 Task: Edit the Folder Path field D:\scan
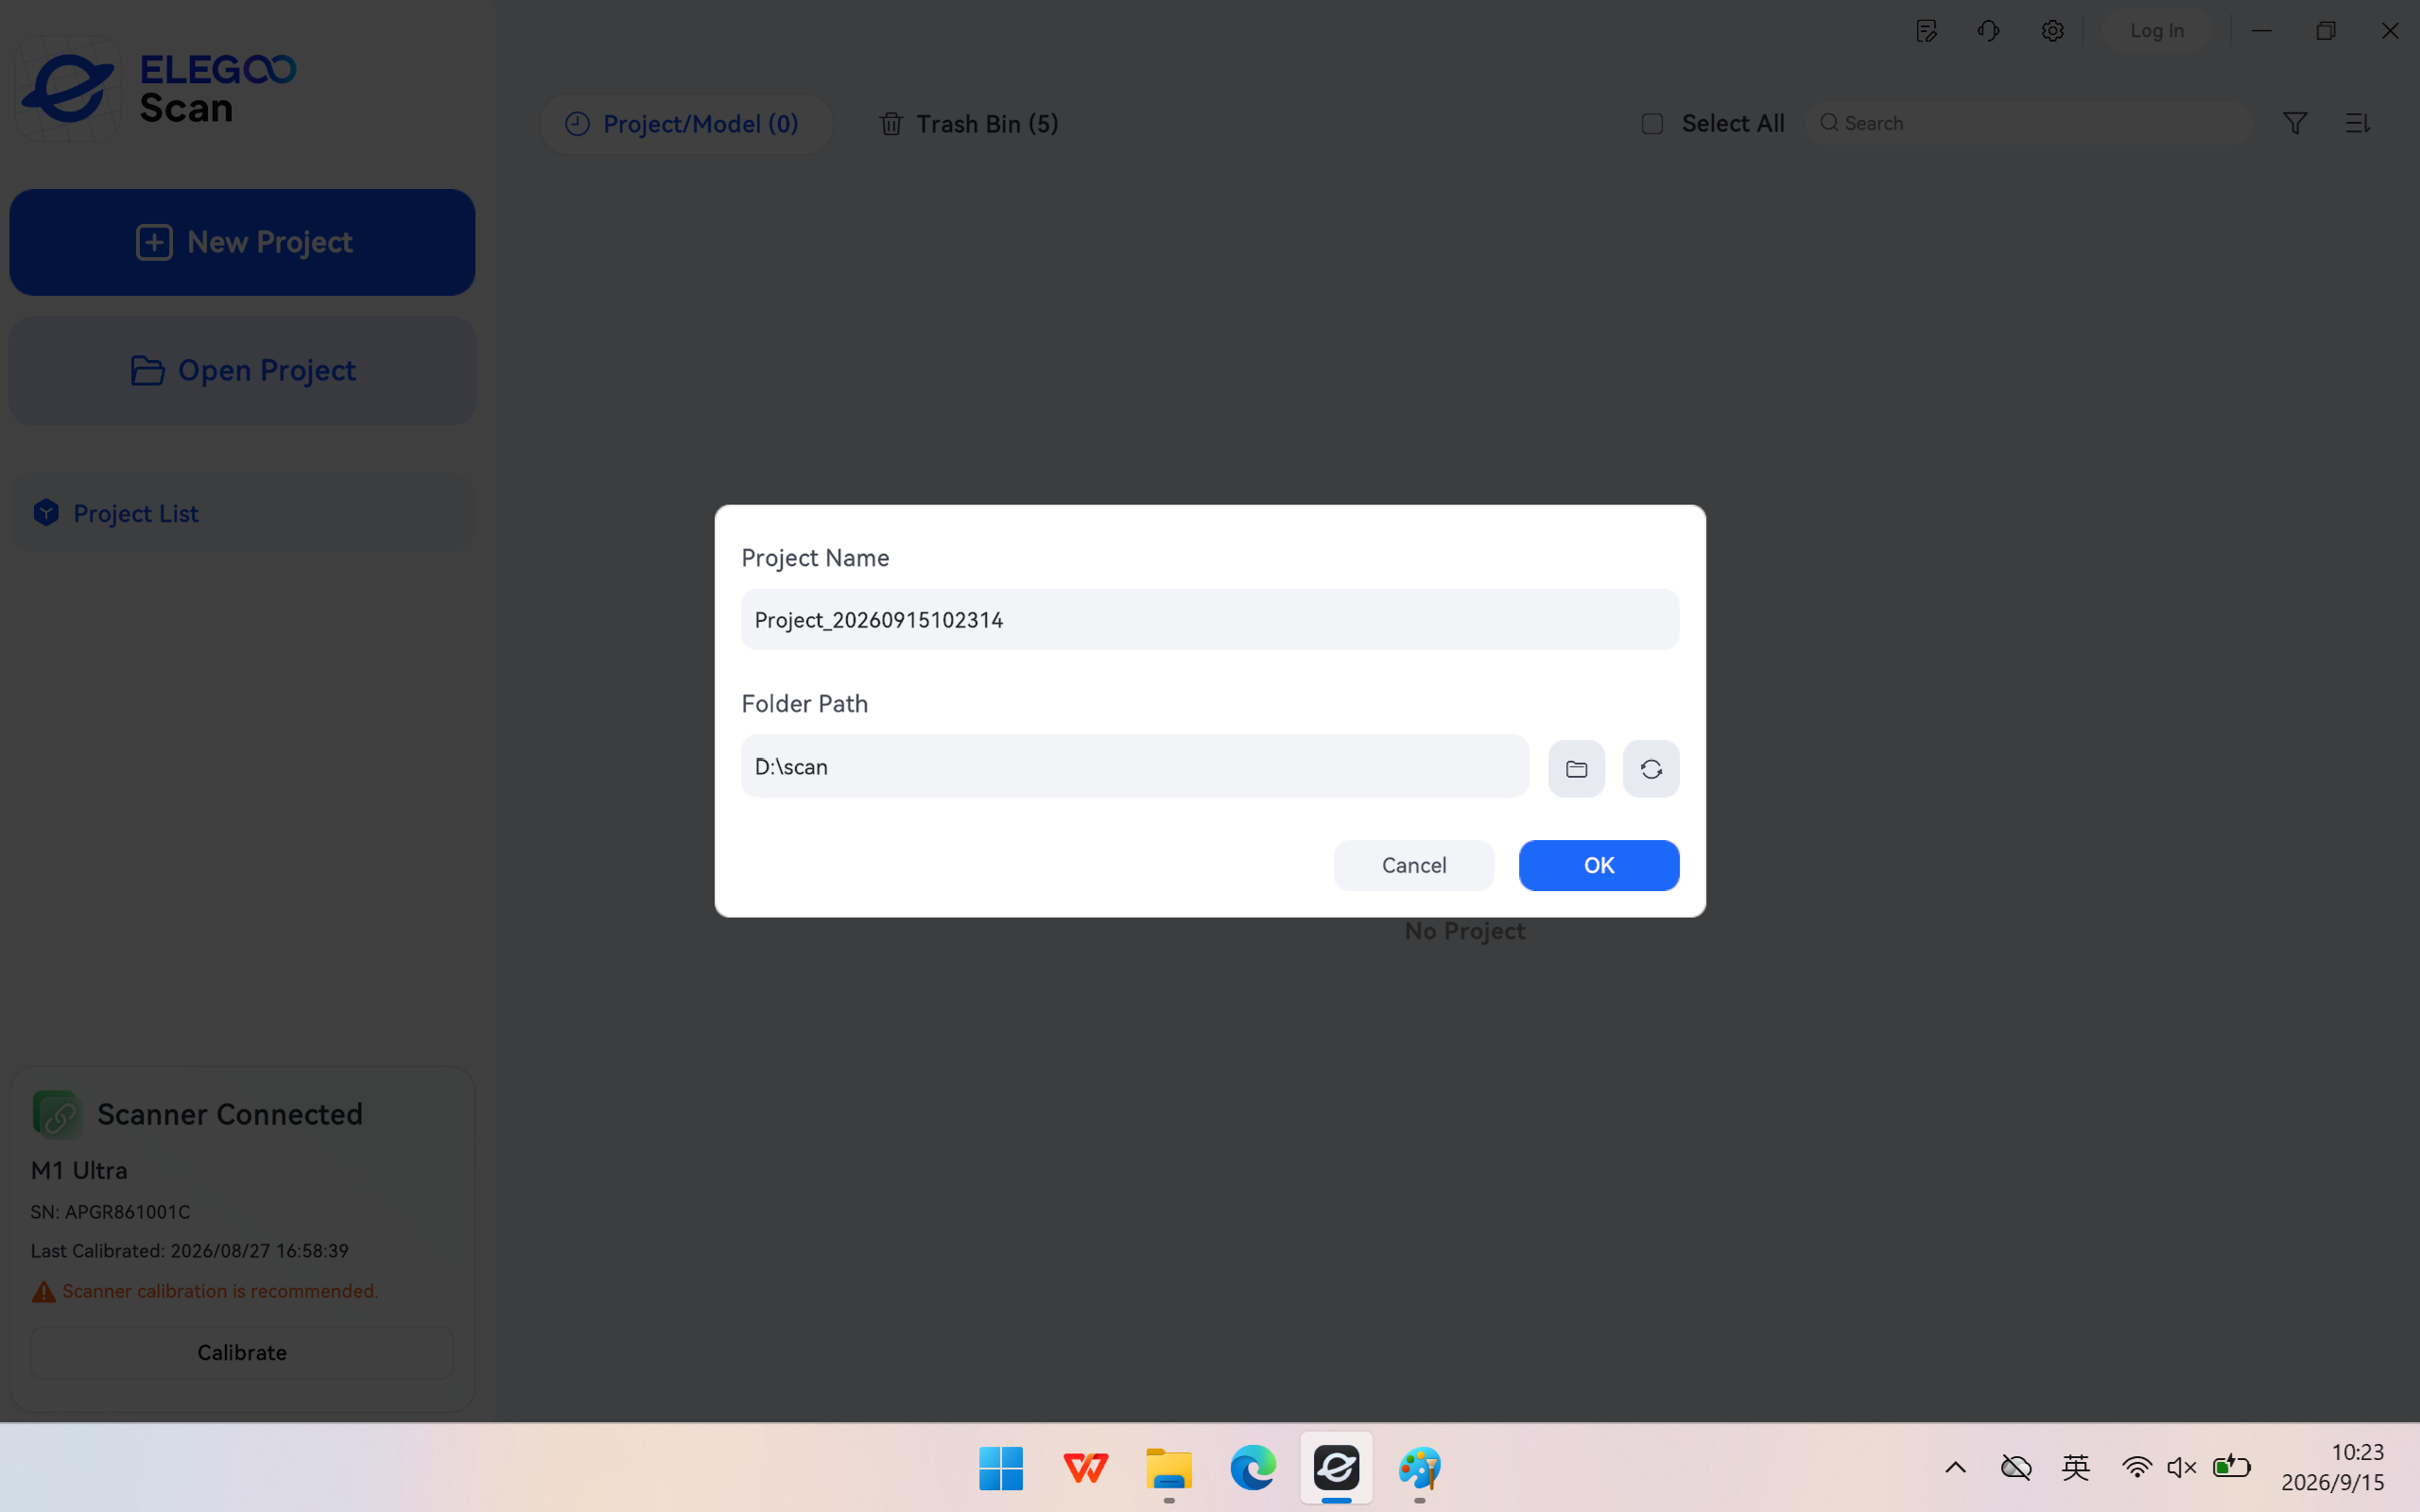pyautogui.click(x=1135, y=766)
